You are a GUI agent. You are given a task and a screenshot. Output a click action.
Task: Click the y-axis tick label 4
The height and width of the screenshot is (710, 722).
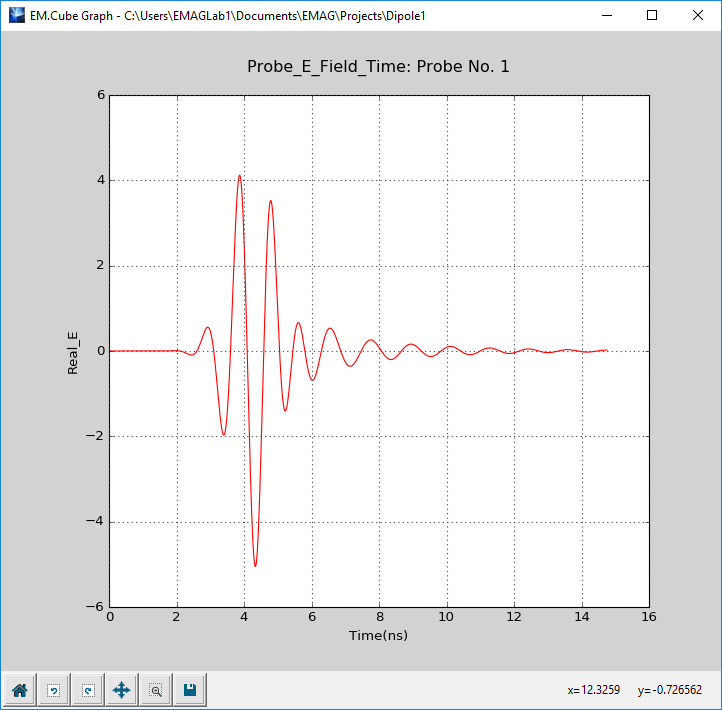[101, 180]
